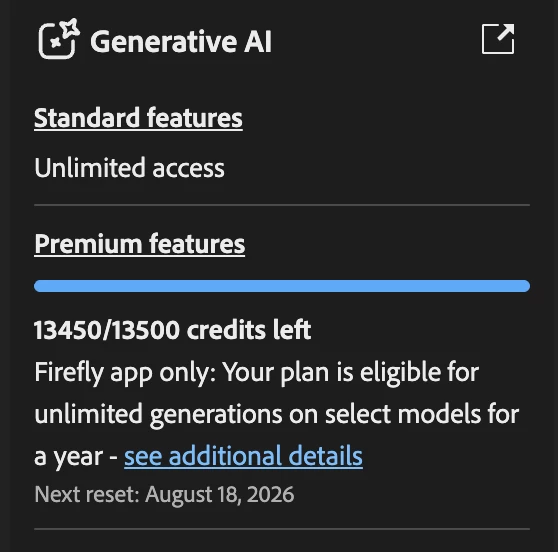Select the Generative AI panel heading

click(181, 42)
